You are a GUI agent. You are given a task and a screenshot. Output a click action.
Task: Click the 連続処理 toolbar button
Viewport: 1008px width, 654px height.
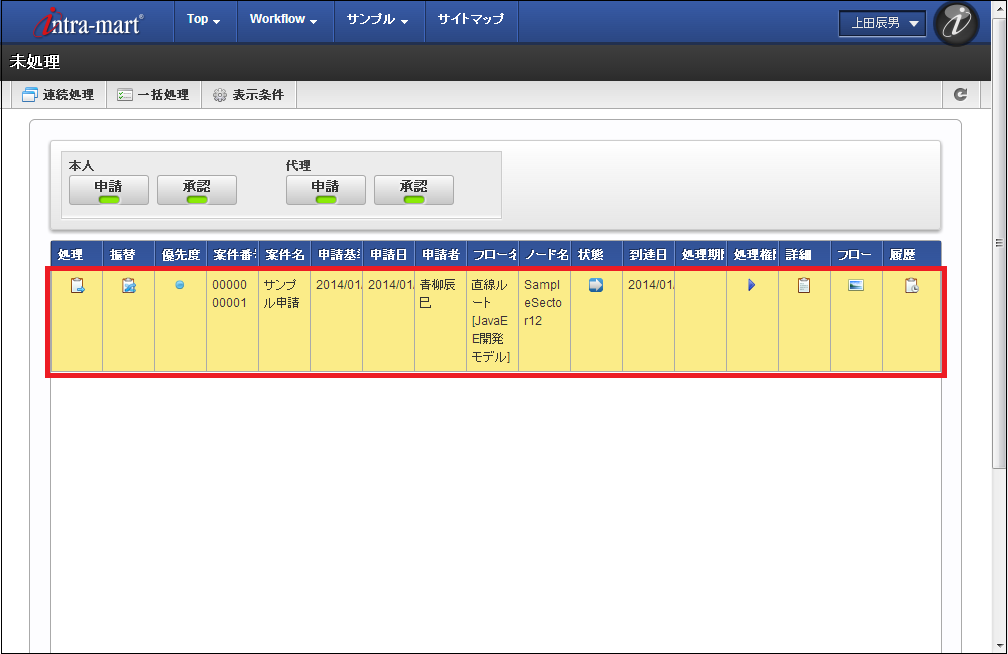pyautogui.click(x=58, y=95)
